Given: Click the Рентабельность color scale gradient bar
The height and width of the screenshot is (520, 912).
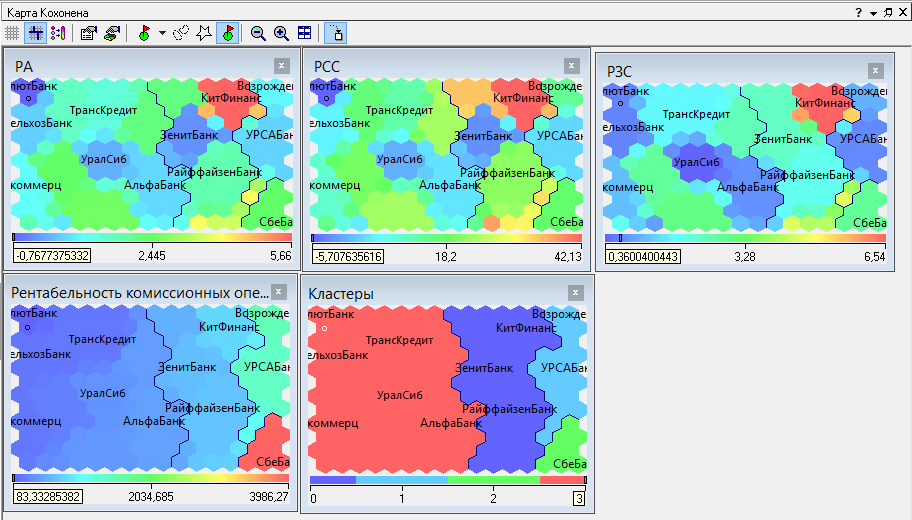Looking at the screenshot, I should pos(151,478).
